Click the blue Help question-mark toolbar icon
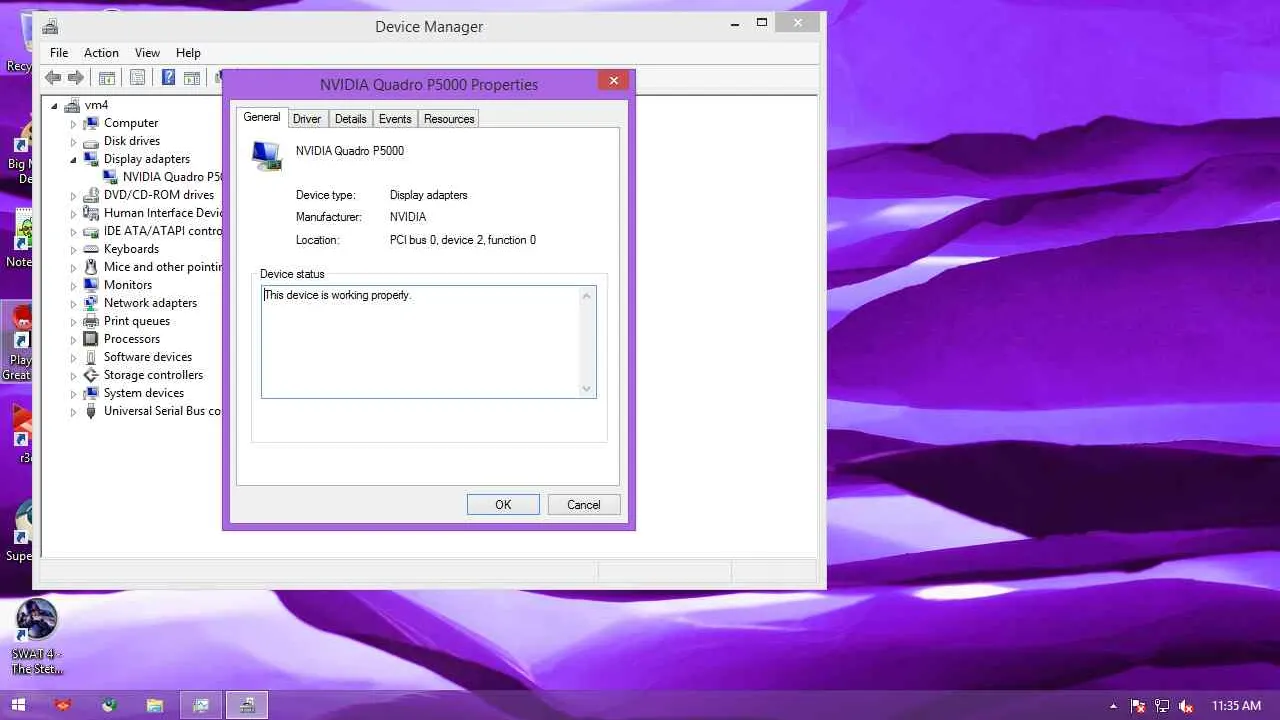 tap(168, 78)
